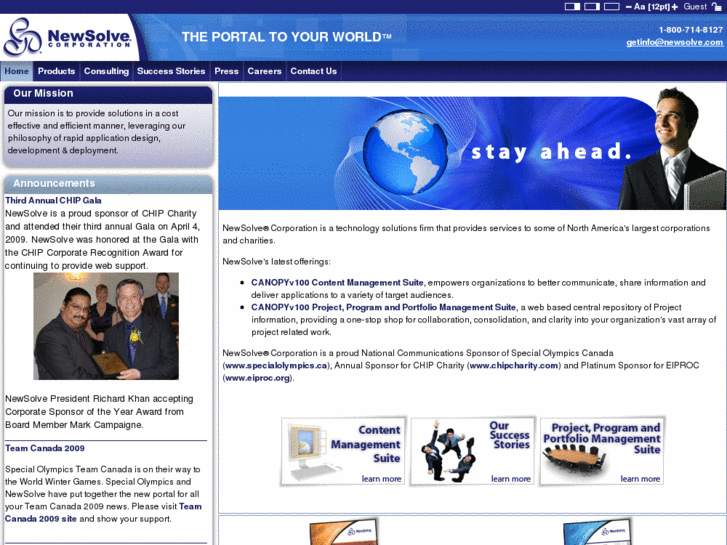Open CANOPYv100 Project, Program and Portfolio link

click(383, 307)
